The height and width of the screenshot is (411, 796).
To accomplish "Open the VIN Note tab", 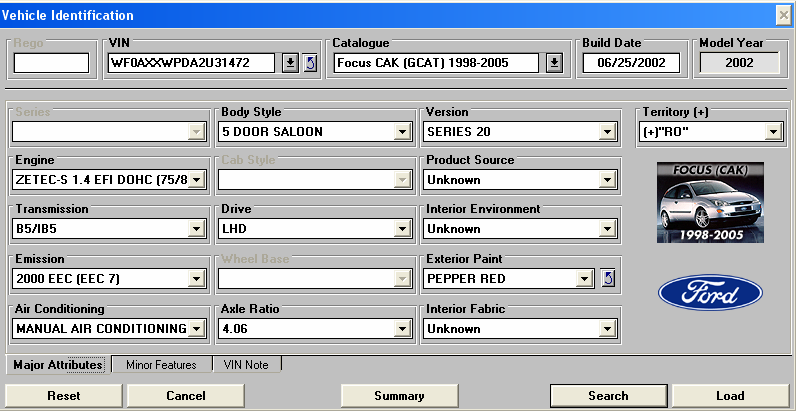I will click(x=245, y=365).
